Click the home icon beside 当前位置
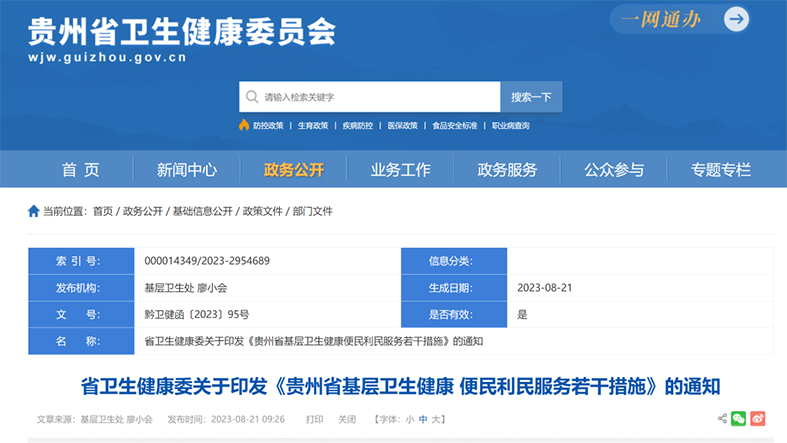The height and width of the screenshot is (443, 787). [x=34, y=211]
